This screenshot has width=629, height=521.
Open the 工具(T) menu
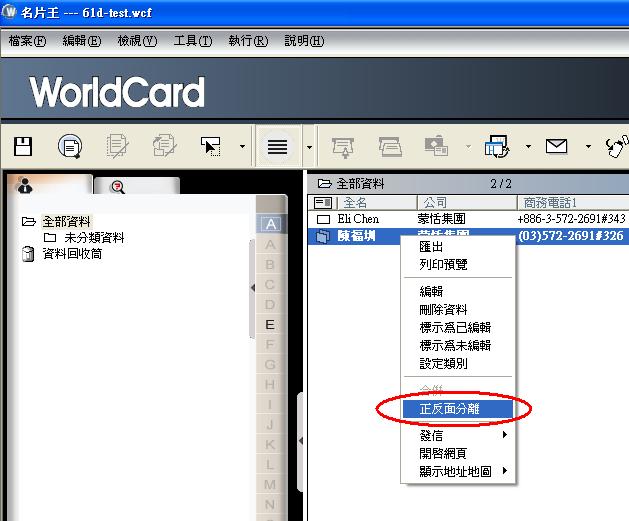pos(193,41)
